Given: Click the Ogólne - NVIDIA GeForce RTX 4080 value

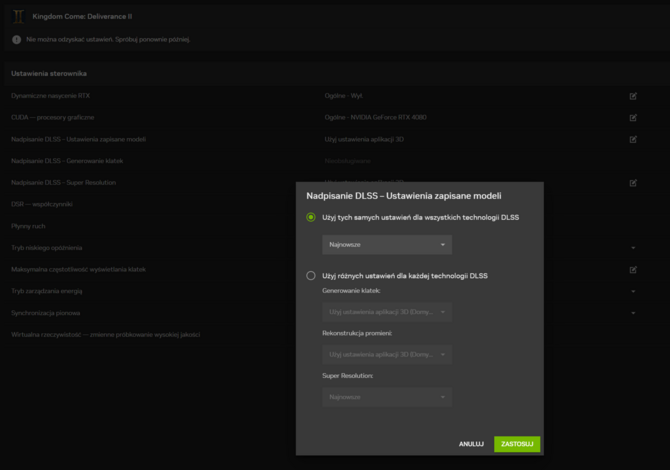Looking at the screenshot, I should click(376, 118).
